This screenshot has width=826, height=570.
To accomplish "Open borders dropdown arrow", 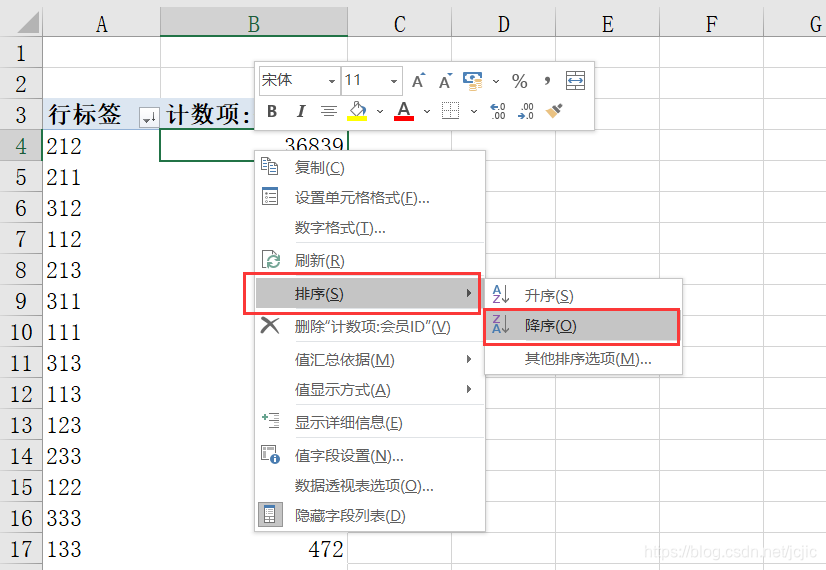I will pos(474,112).
